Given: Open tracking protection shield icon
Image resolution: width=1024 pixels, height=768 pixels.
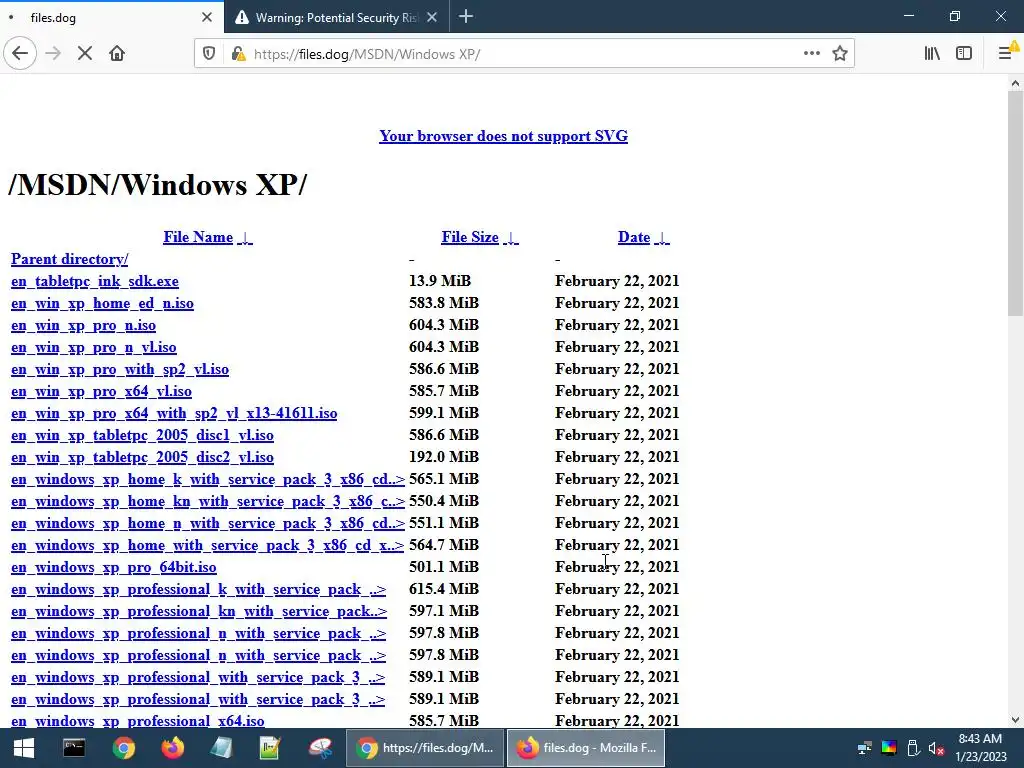Looking at the screenshot, I should pos(209,54).
